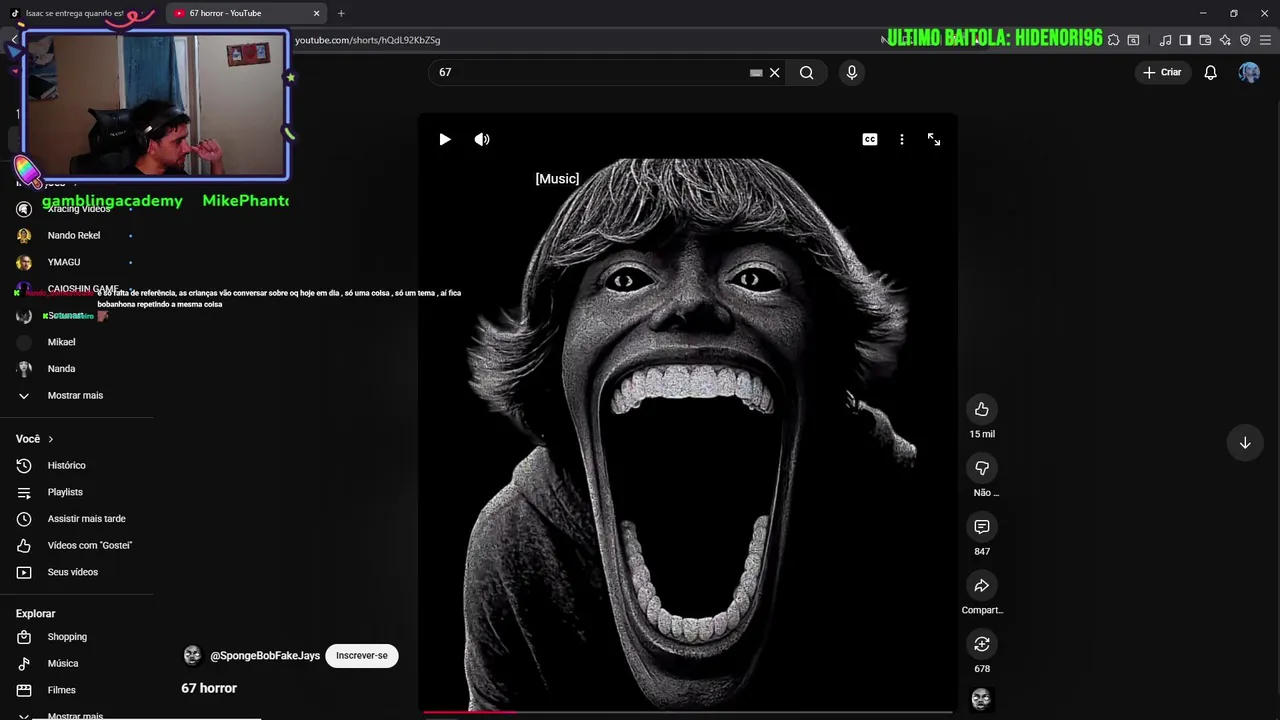1280x720 pixels.
Task: Share the Short via the Compartilhar arrow icon
Action: (982, 586)
